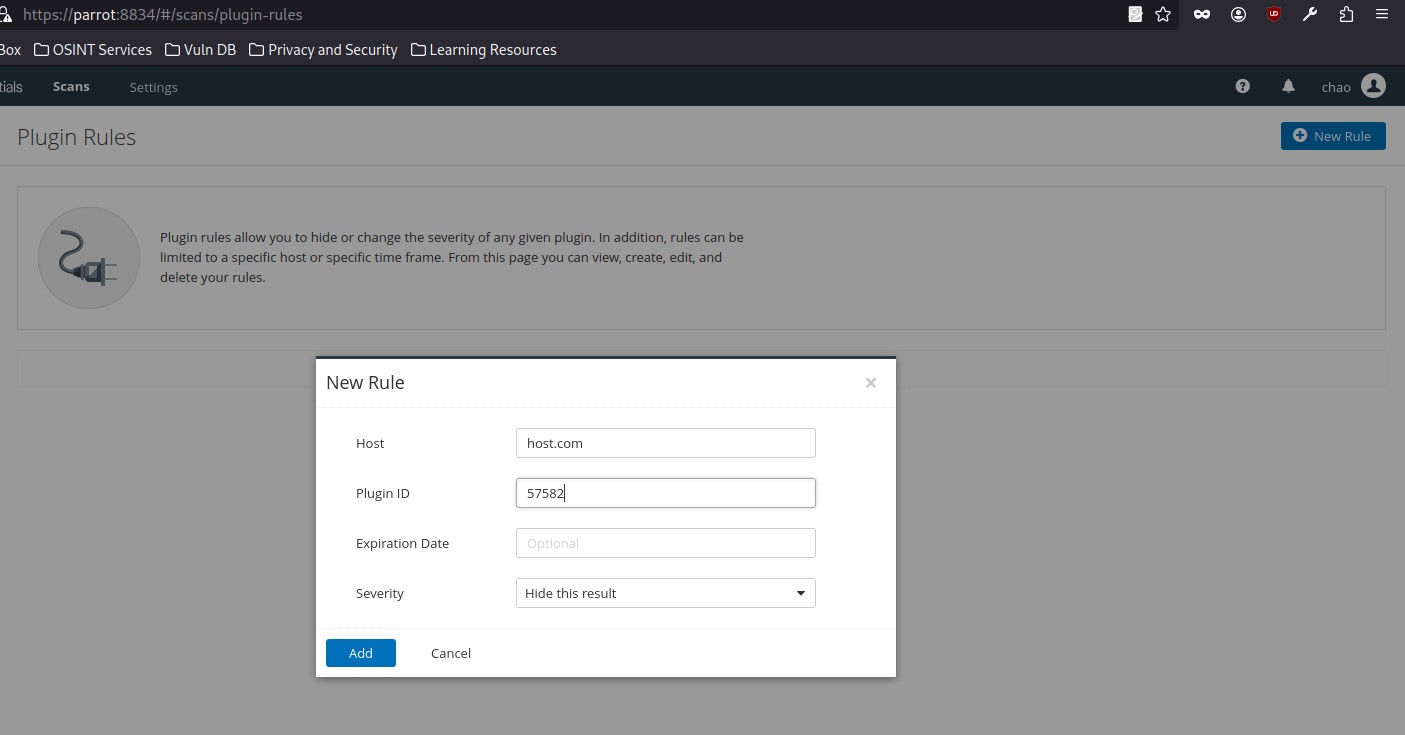Expand the Severity dropdown
This screenshot has width=1405, height=735.
(x=665, y=593)
